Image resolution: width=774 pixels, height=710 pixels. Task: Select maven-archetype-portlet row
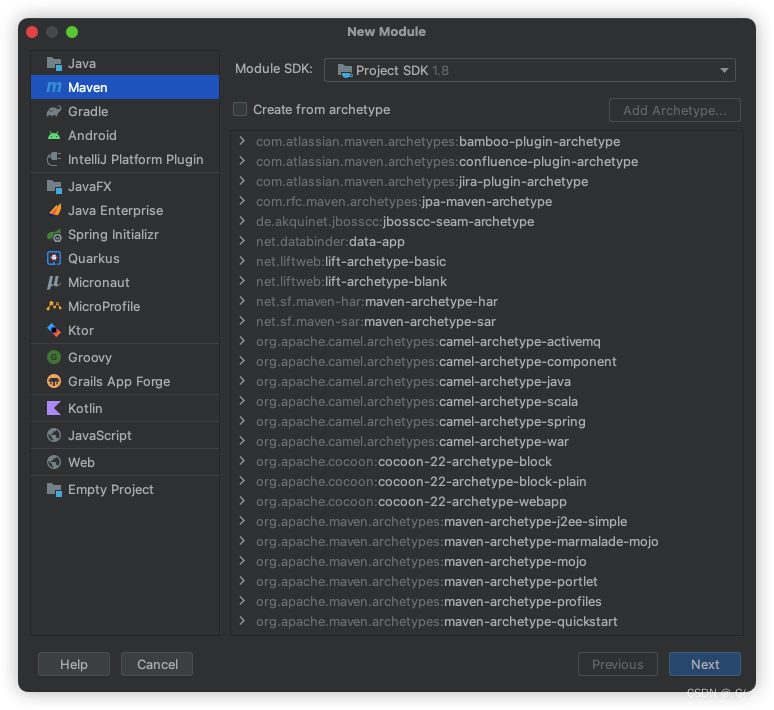(x=487, y=581)
